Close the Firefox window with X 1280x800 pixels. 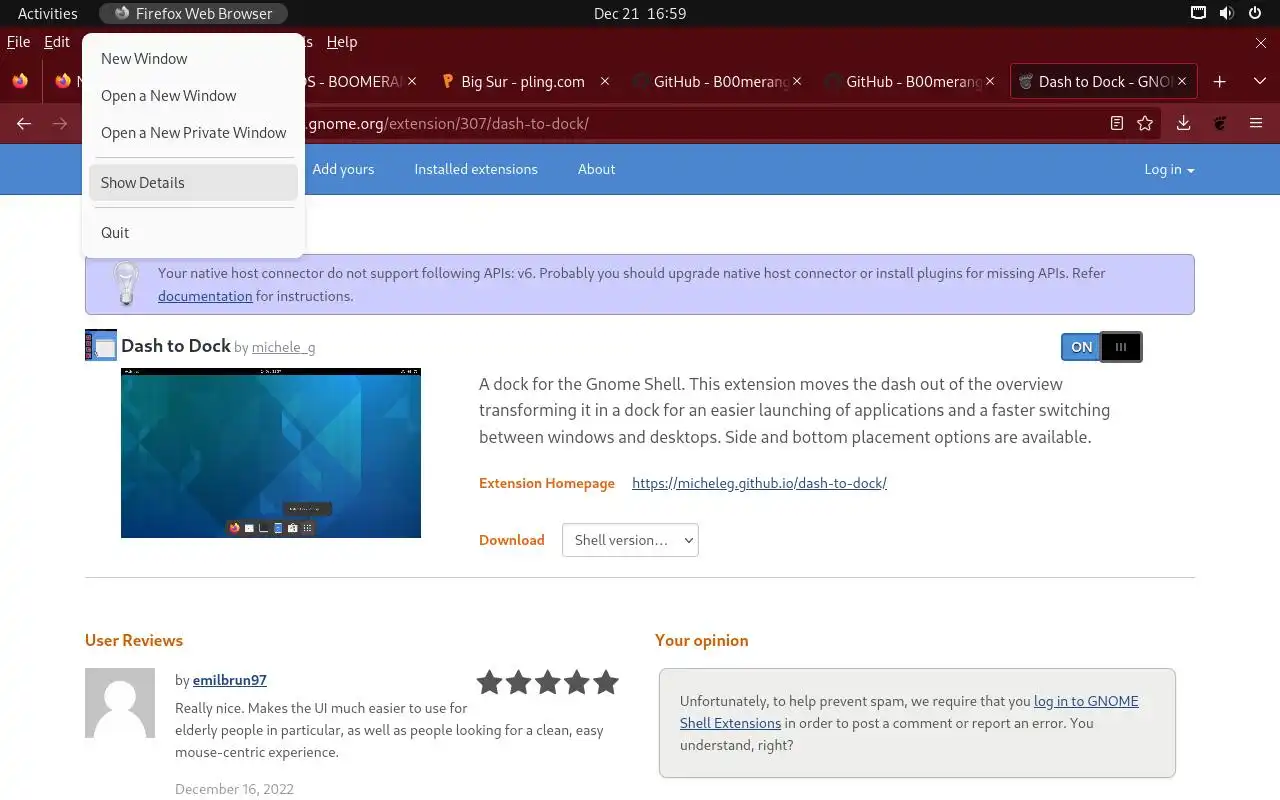click(1261, 43)
